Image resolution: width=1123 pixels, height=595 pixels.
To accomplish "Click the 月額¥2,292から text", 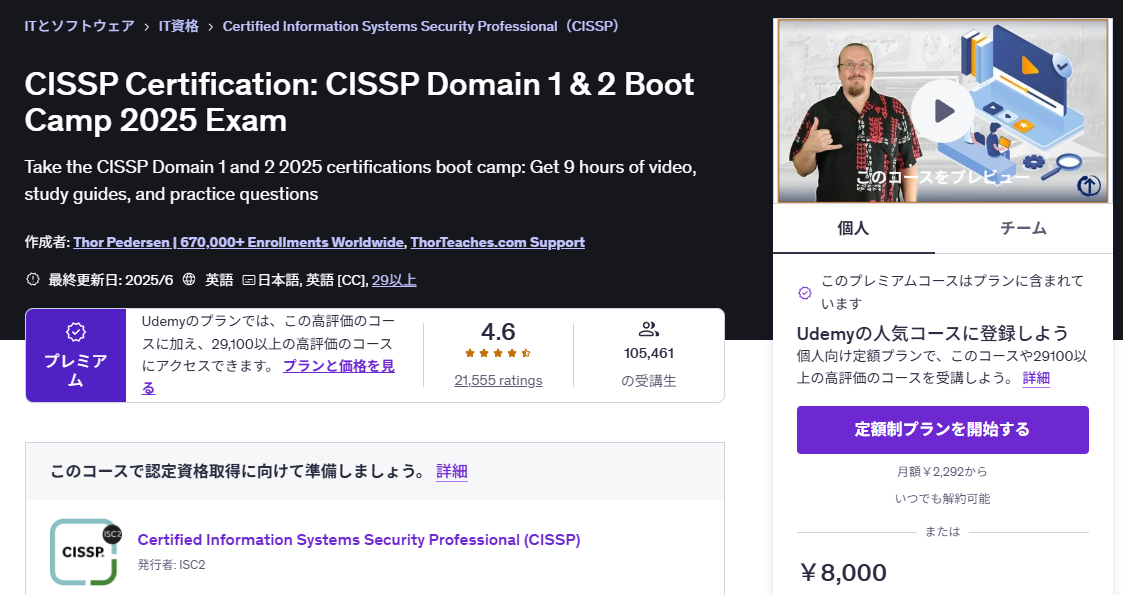I will click(943, 472).
